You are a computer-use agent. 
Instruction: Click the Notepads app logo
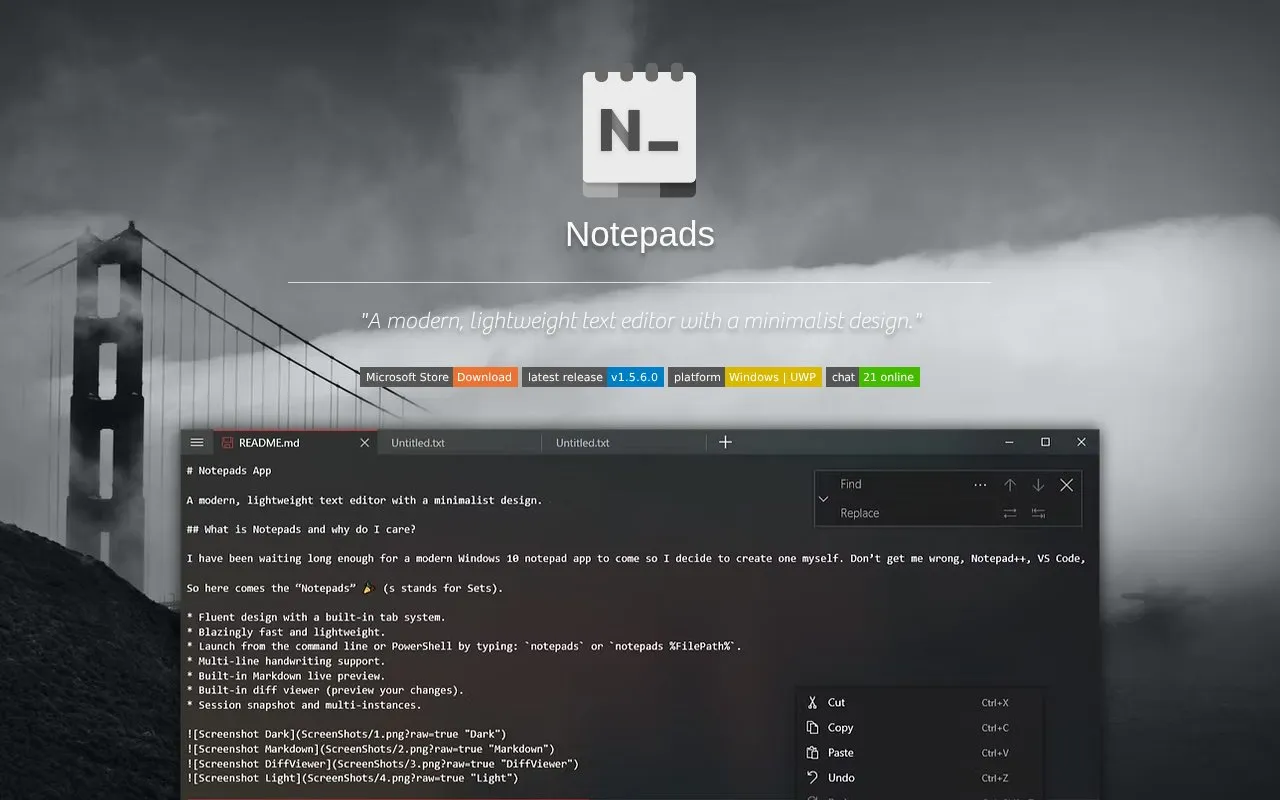pos(640,131)
